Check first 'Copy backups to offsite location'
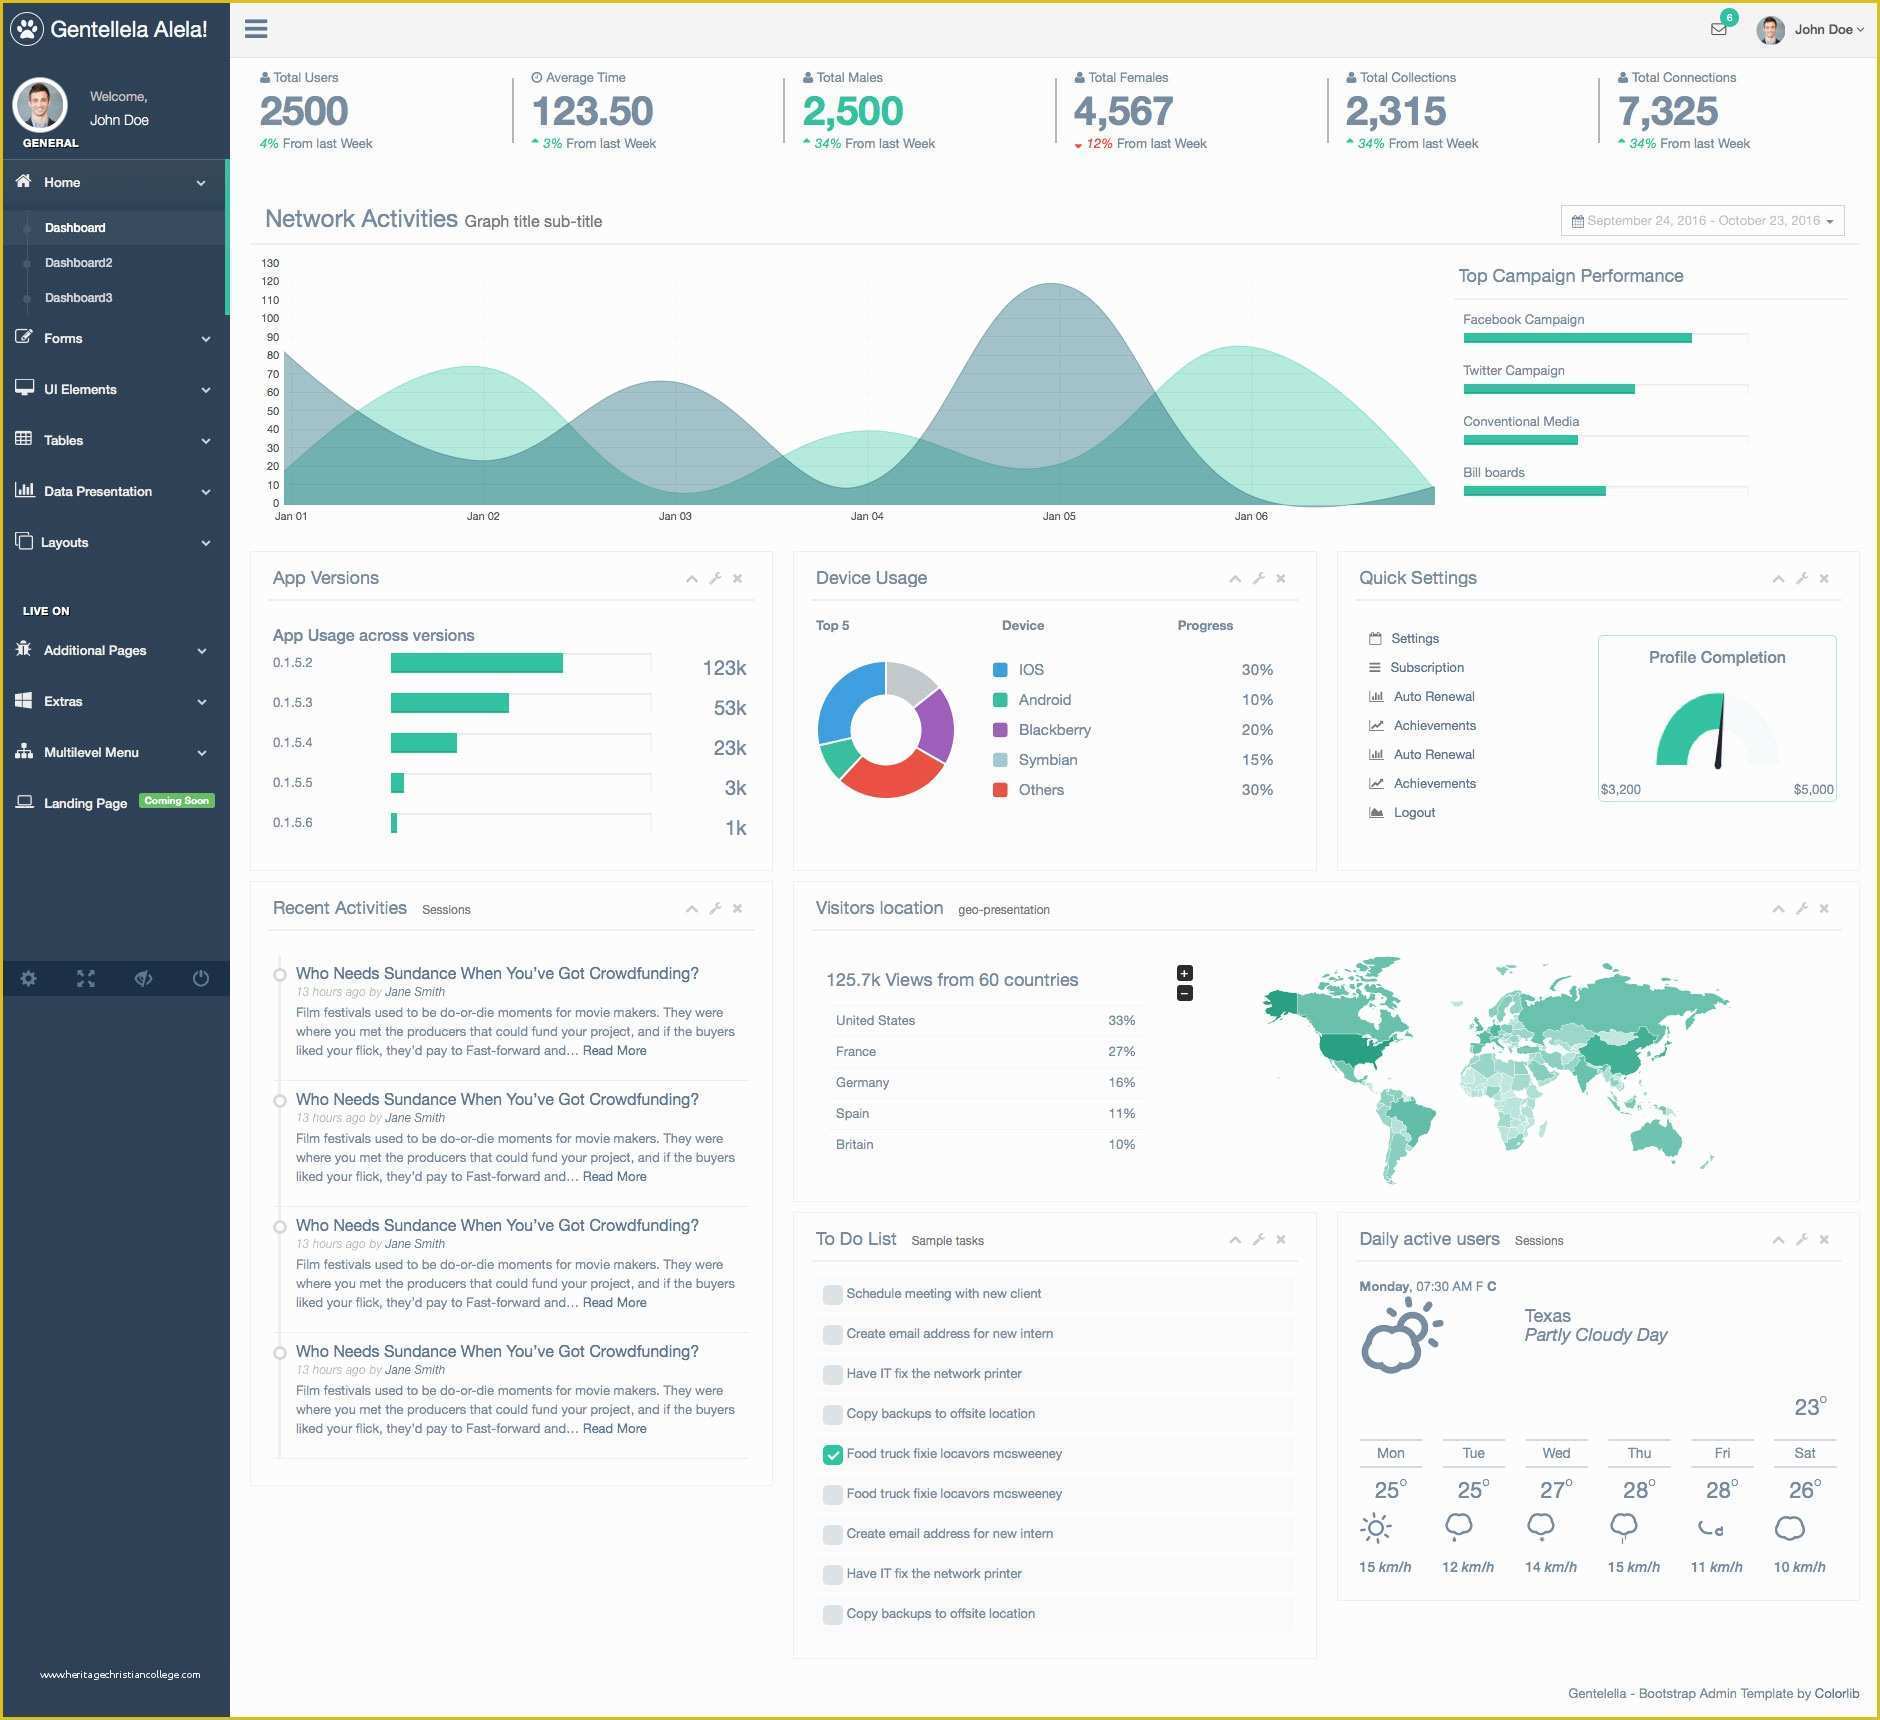The width and height of the screenshot is (1880, 1720). click(x=832, y=1414)
